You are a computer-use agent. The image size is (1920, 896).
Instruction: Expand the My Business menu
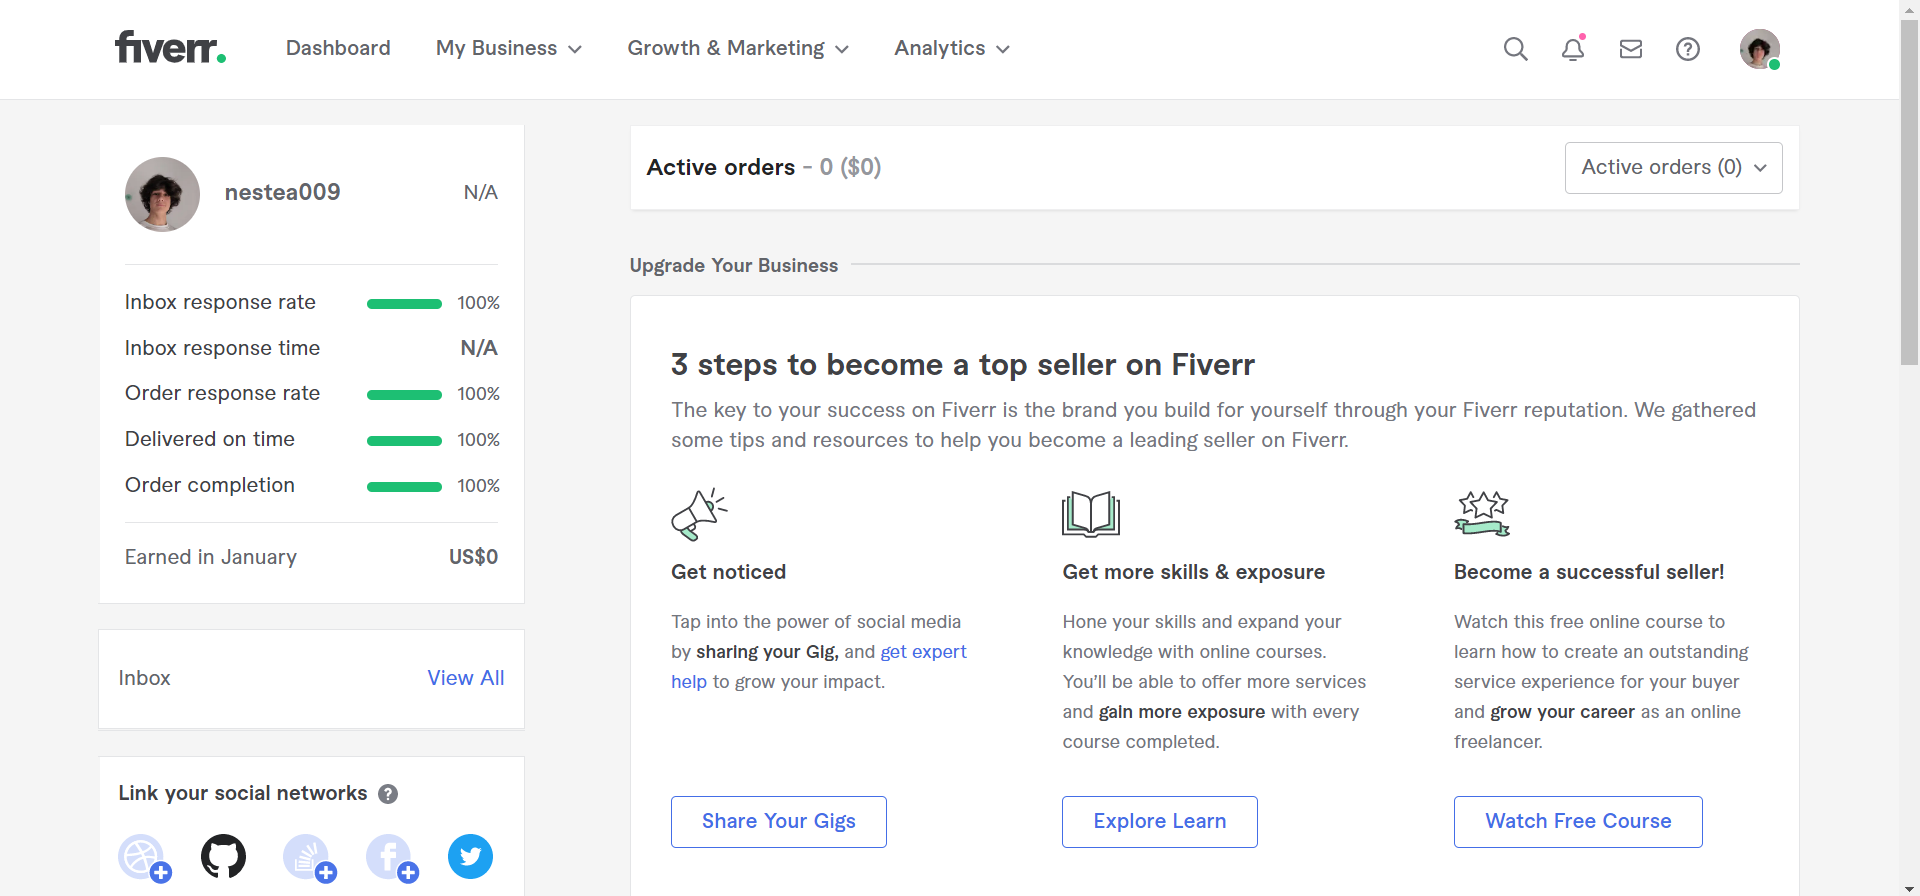click(x=508, y=48)
